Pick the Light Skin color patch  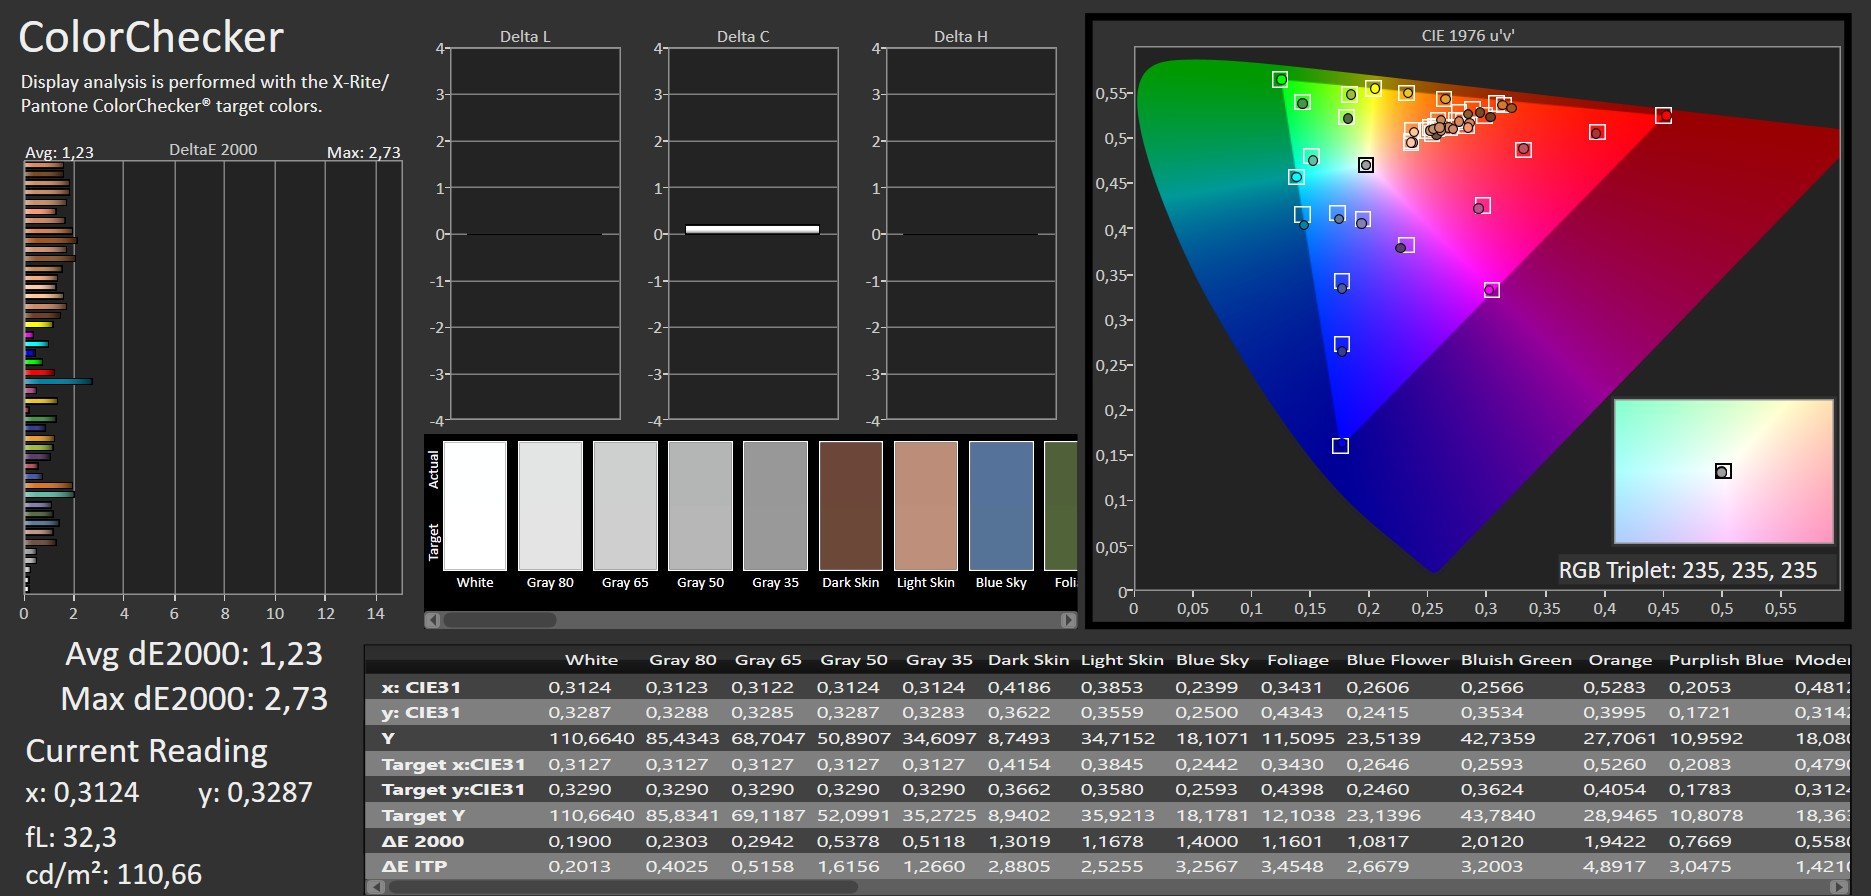925,506
